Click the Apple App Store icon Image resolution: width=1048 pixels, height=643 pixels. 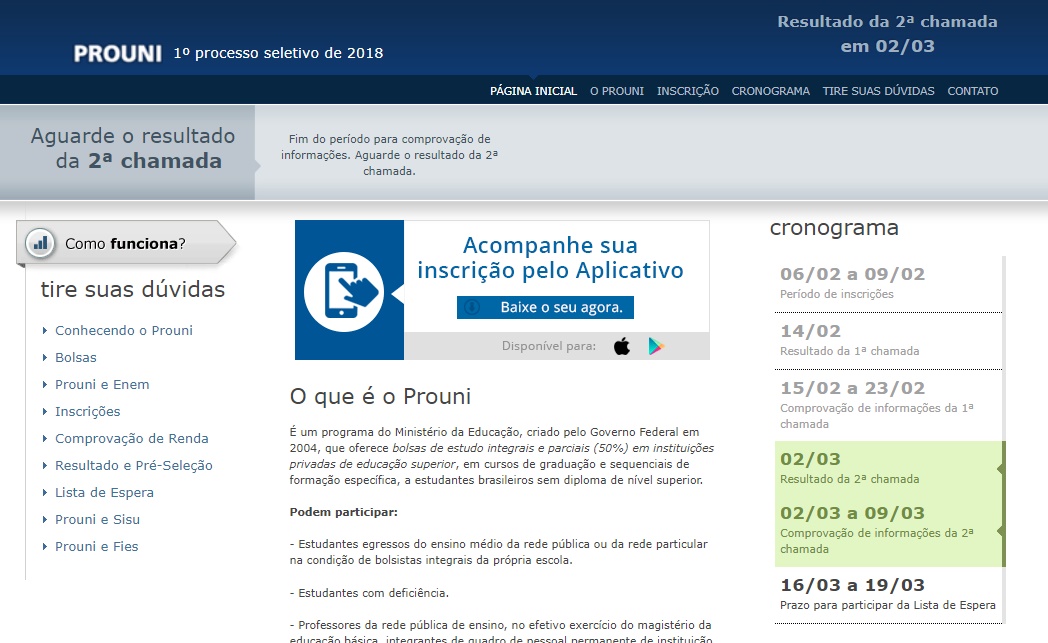pyautogui.click(x=622, y=347)
